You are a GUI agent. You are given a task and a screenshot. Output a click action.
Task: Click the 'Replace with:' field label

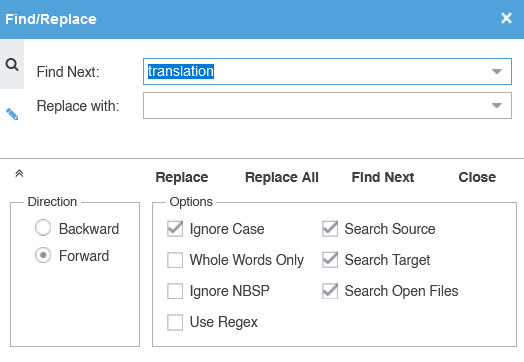(x=78, y=106)
